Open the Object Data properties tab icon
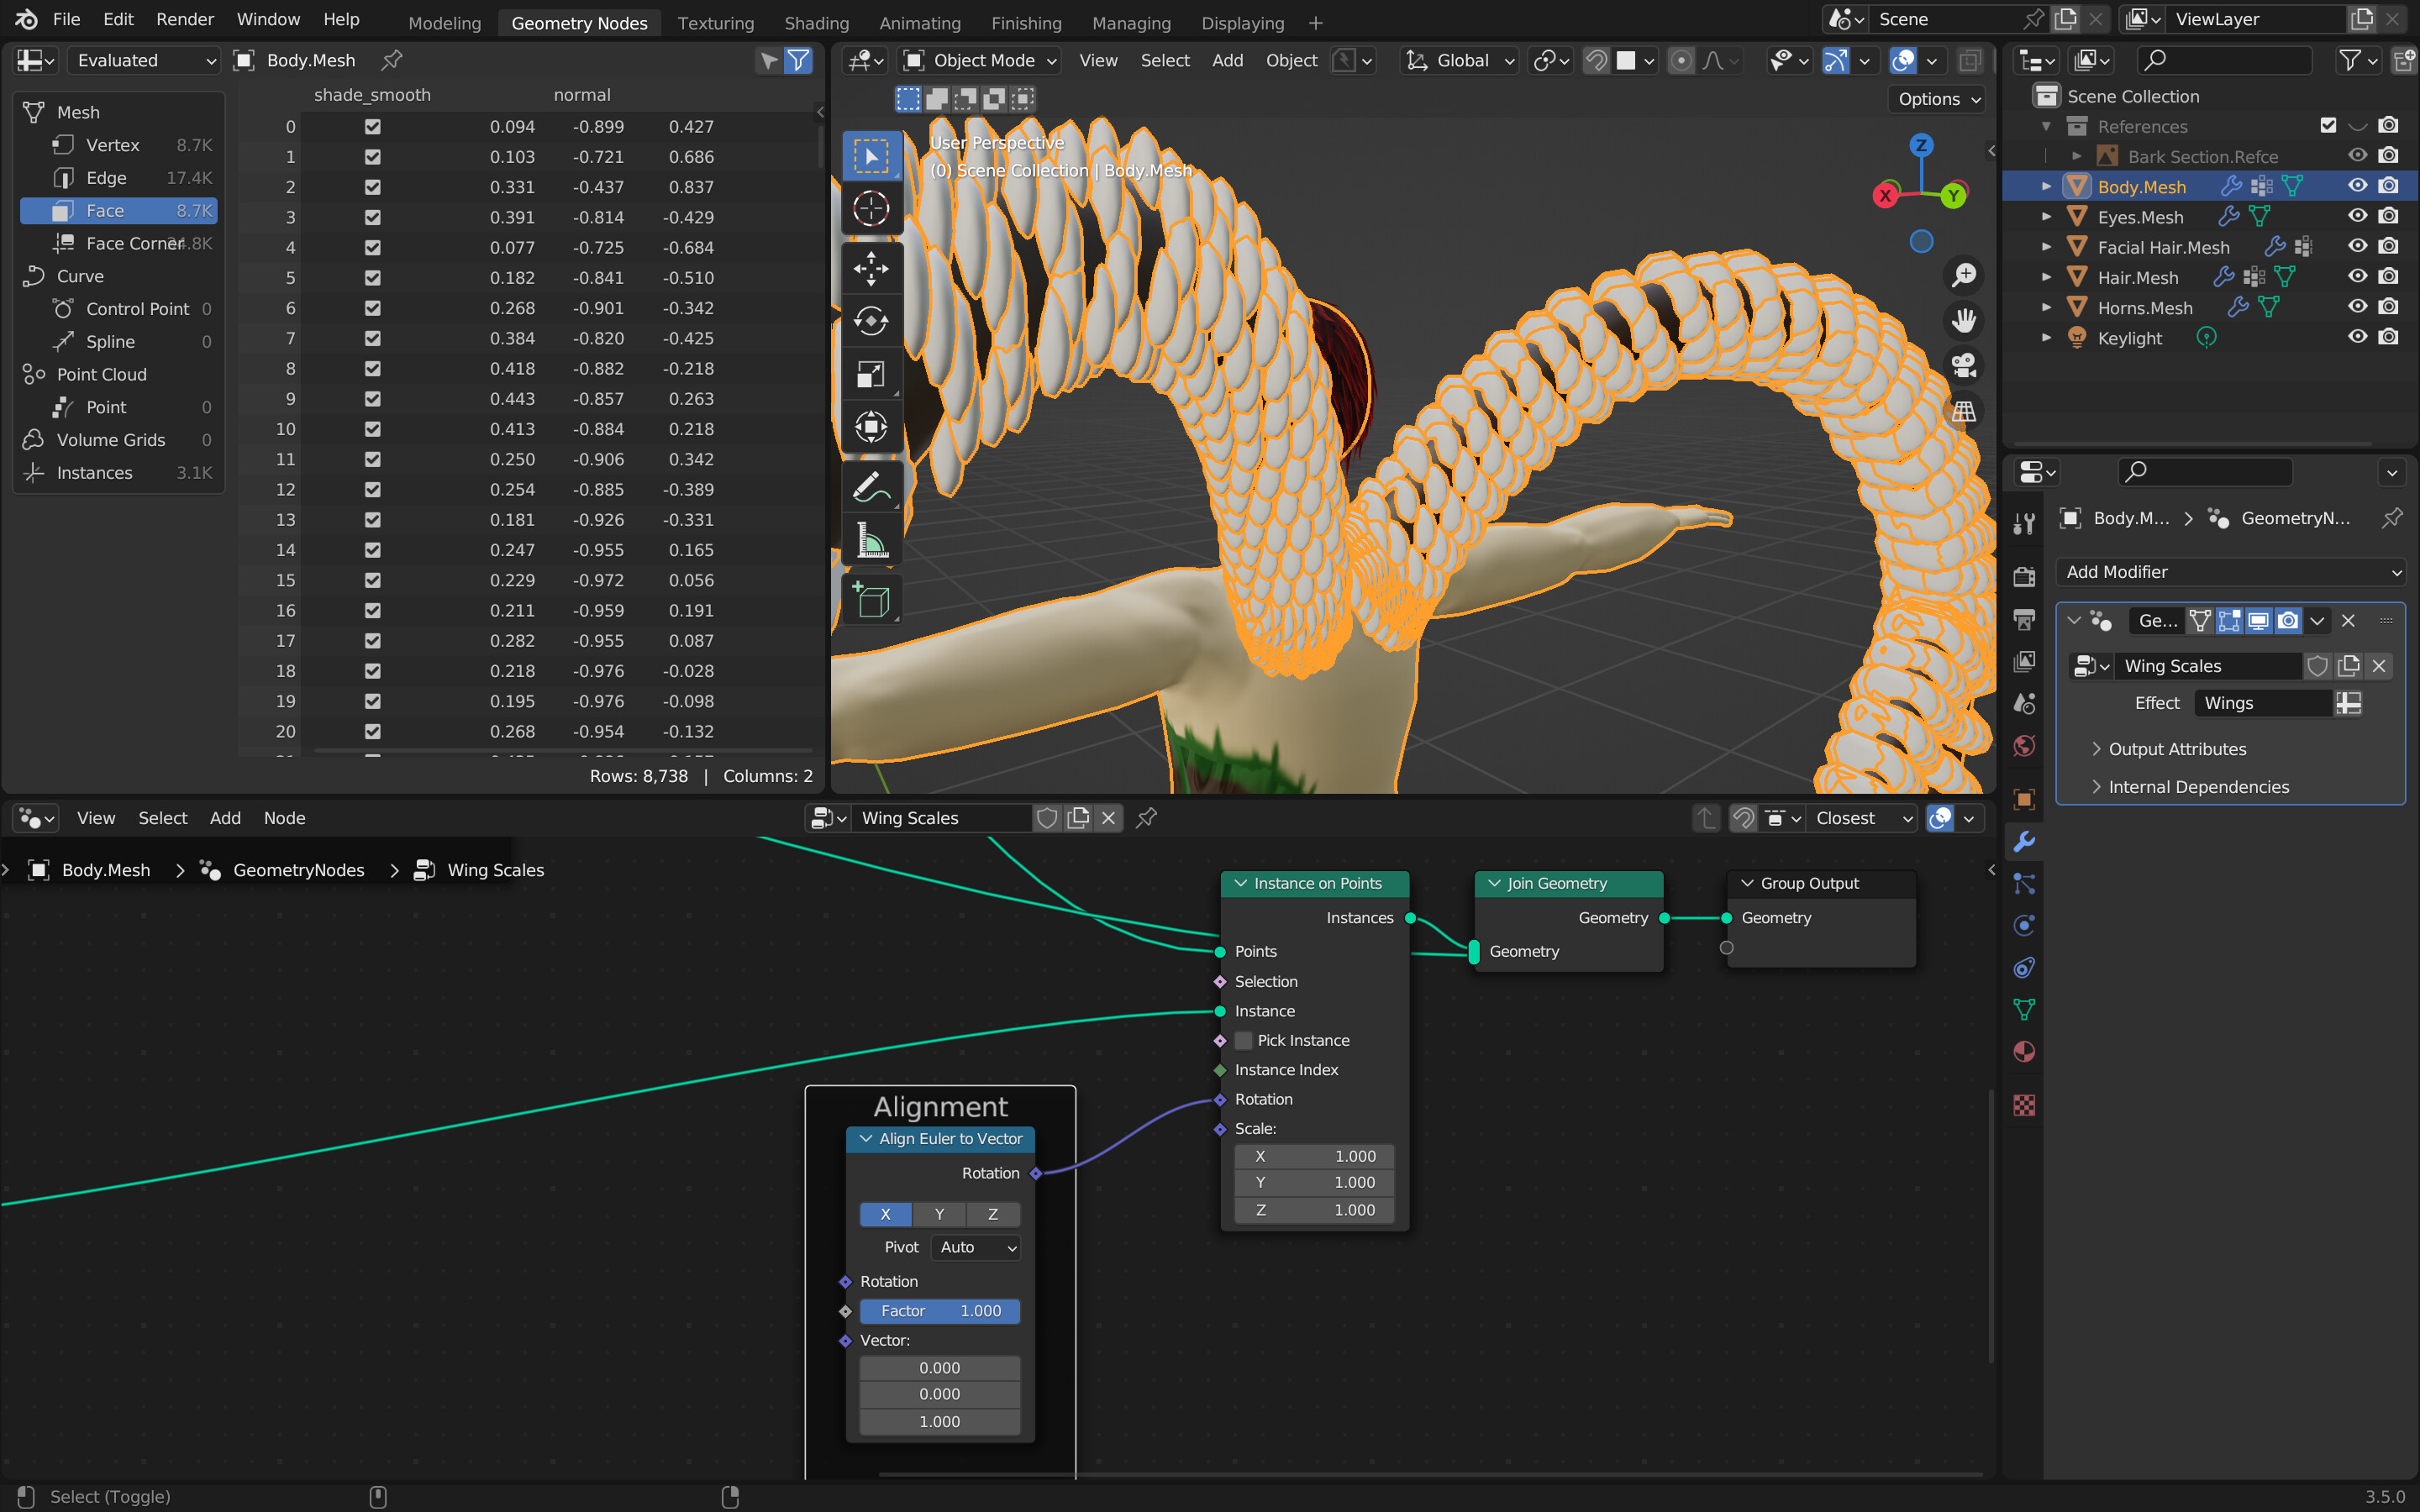 pos(2024,1010)
